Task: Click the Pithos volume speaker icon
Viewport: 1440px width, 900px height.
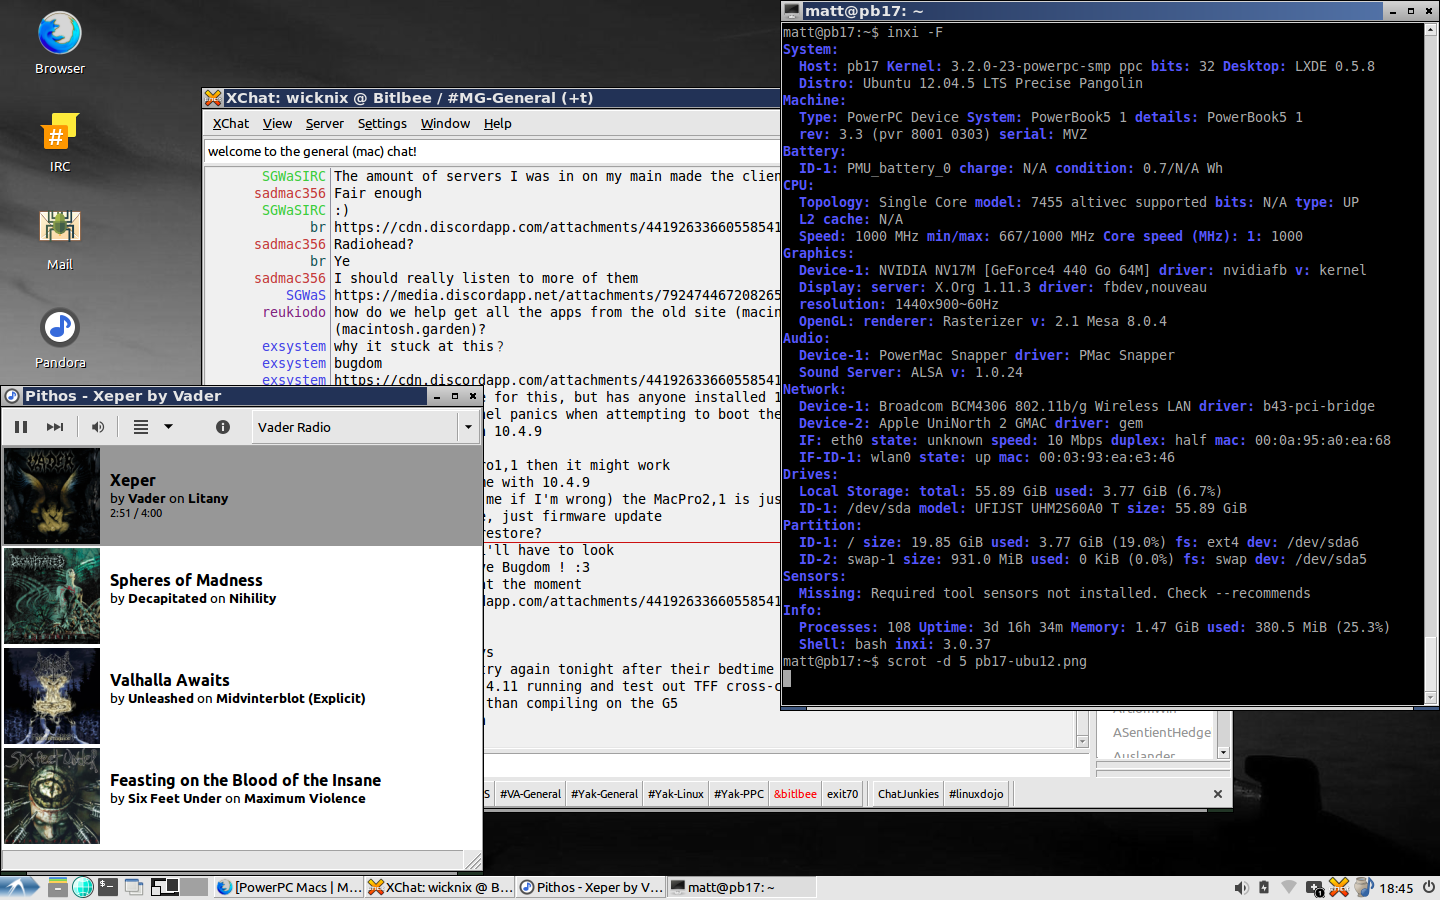Action: click(x=98, y=427)
